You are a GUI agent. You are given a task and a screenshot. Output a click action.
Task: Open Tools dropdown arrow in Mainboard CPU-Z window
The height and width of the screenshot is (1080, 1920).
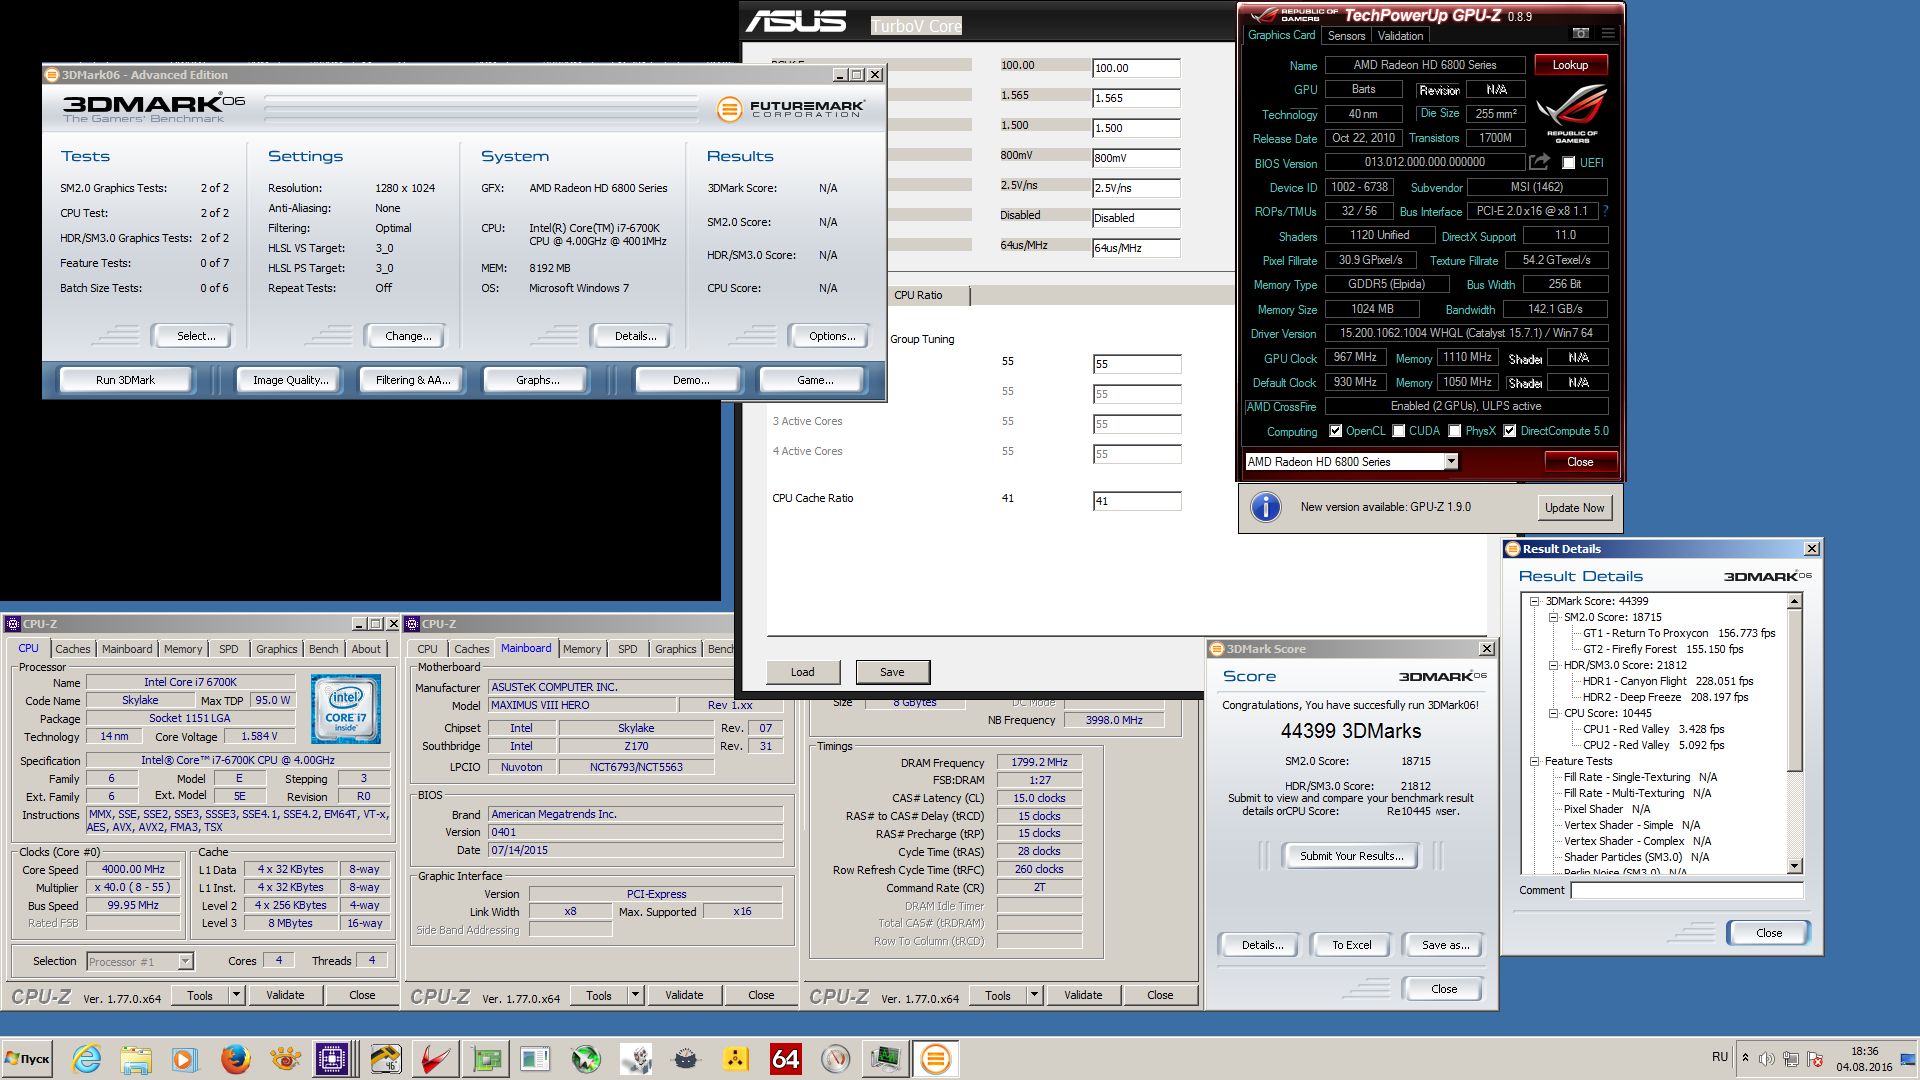pos(635,995)
